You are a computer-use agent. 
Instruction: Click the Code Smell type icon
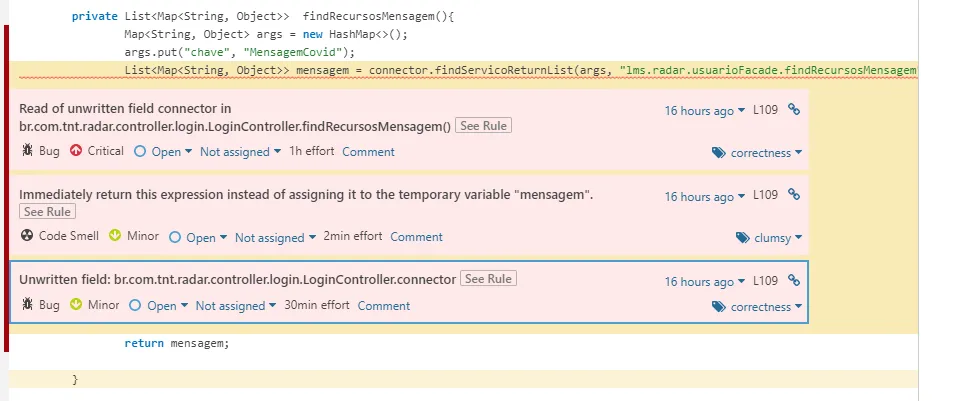click(x=27, y=237)
